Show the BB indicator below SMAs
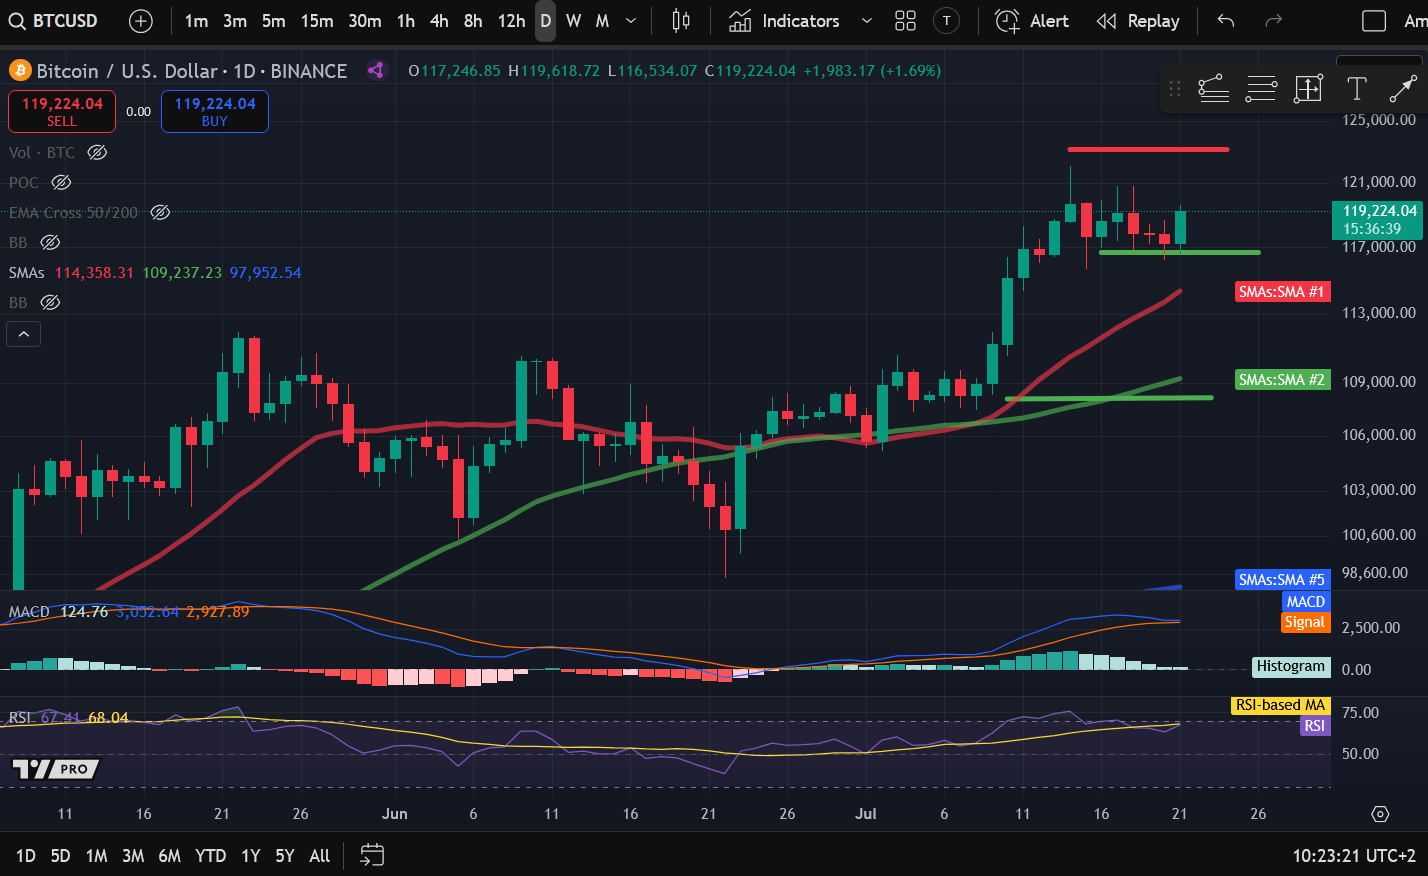 click(50, 302)
